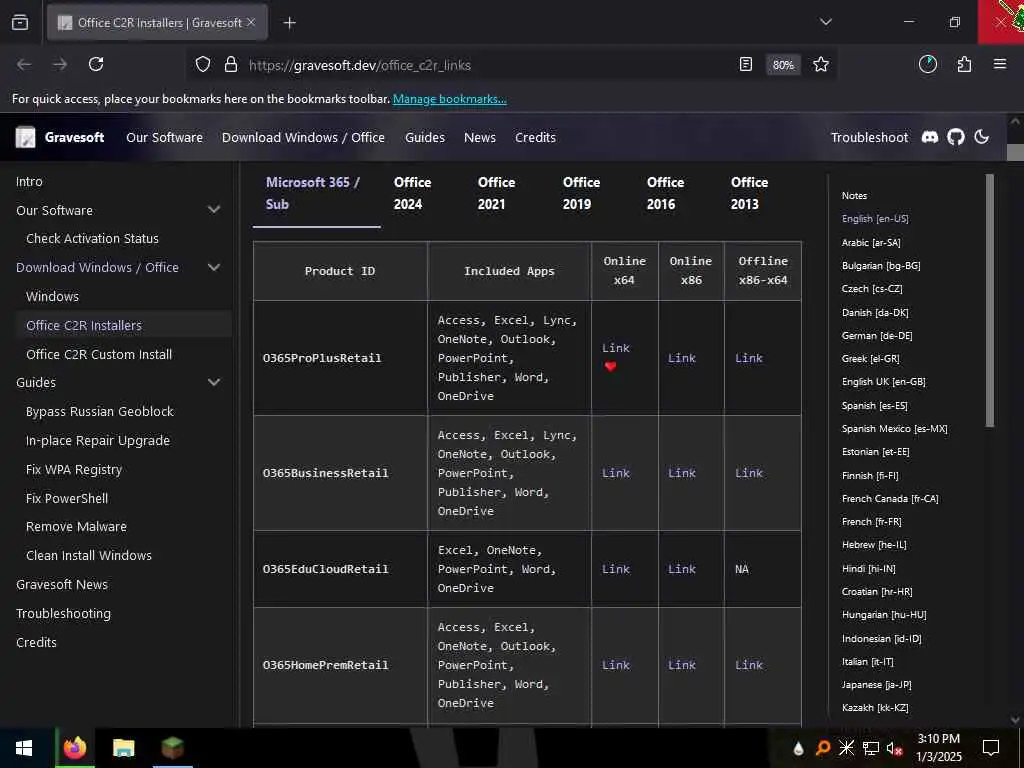Open the Firefox hamburger menu
The image size is (1024, 768).
[x=1000, y=64]
